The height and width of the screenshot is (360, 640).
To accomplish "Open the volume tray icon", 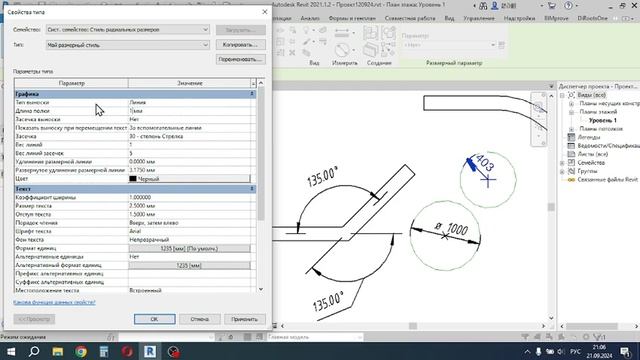I will point(560,351).
